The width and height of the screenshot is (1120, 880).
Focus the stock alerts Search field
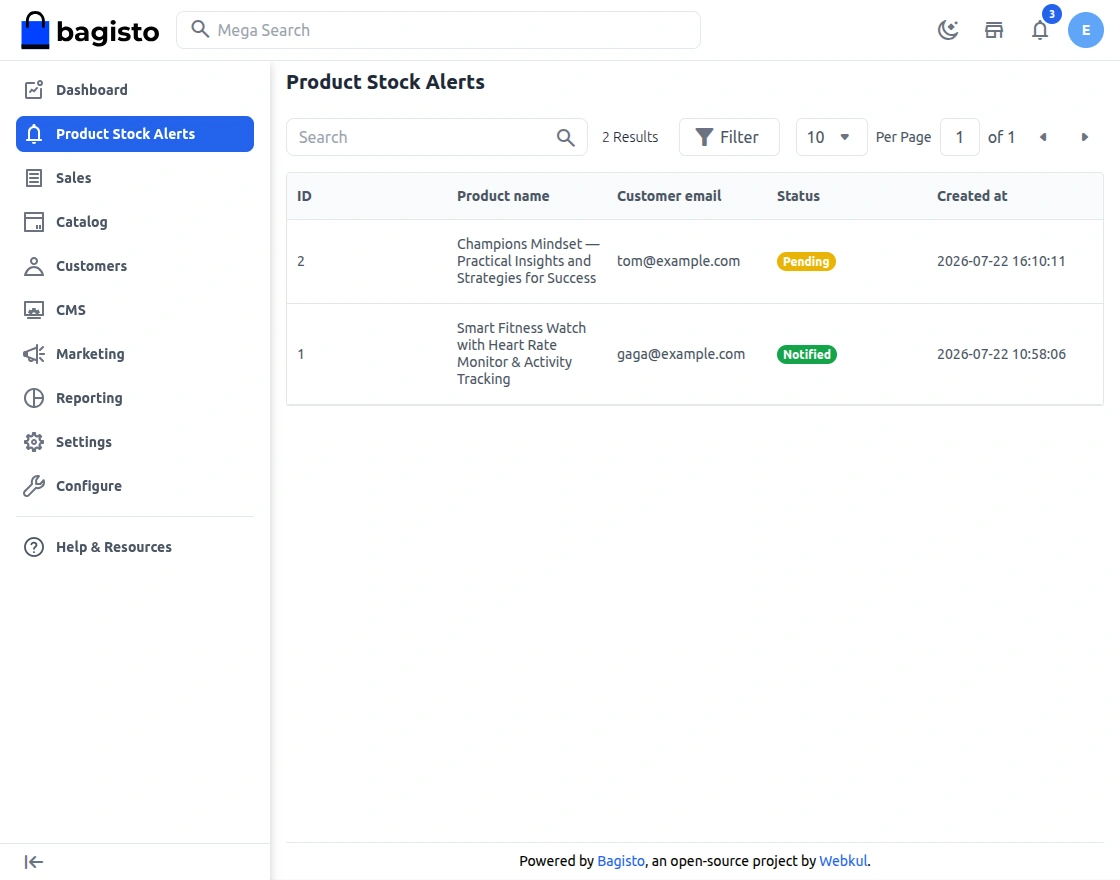click(x=437, y=137)
